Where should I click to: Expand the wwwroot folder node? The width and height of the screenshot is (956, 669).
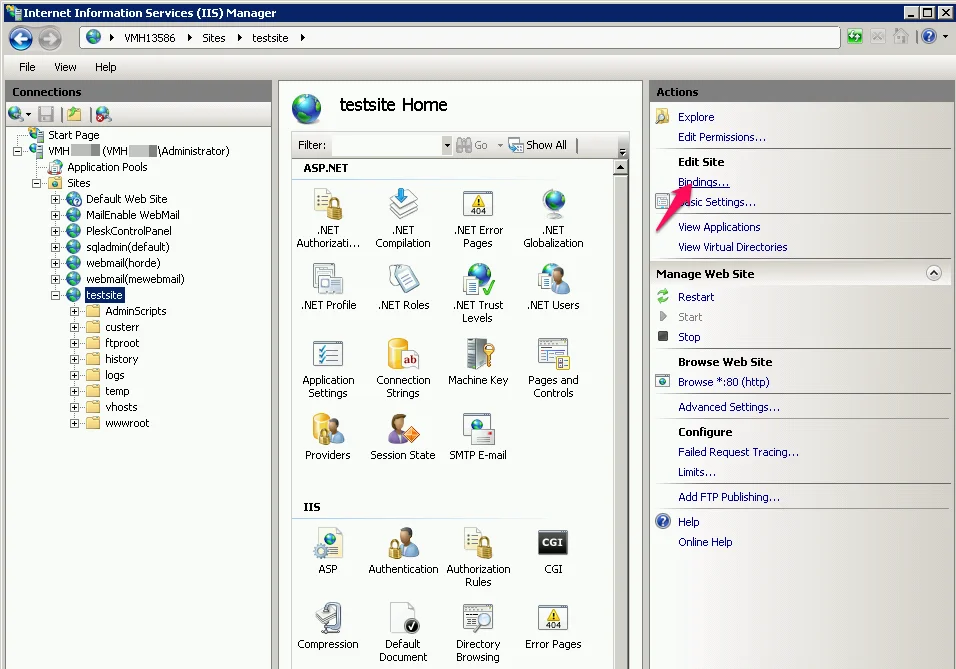tap(74, 423)
